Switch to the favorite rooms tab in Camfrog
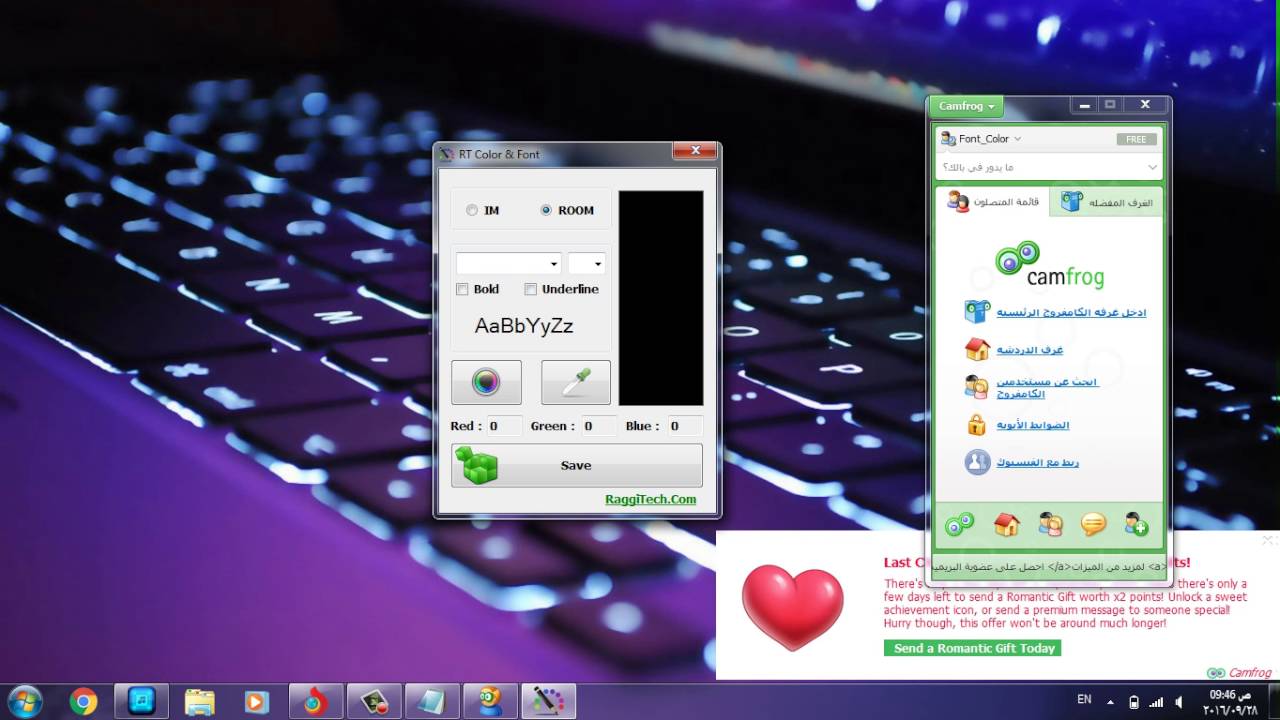The image size is (1280, 720). tap(1107, 202)
